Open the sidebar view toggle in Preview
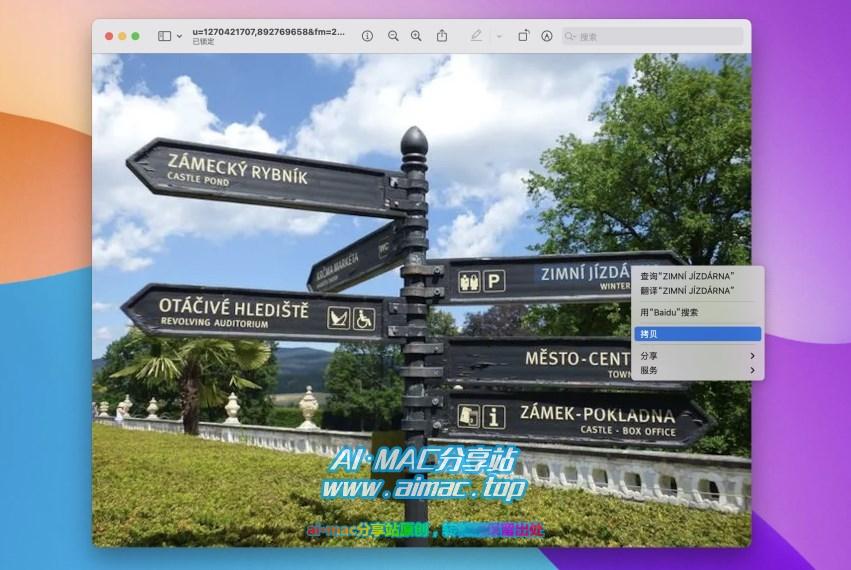Image resolution: width=851 pixels, height=570 pixels. pos(164,36)
